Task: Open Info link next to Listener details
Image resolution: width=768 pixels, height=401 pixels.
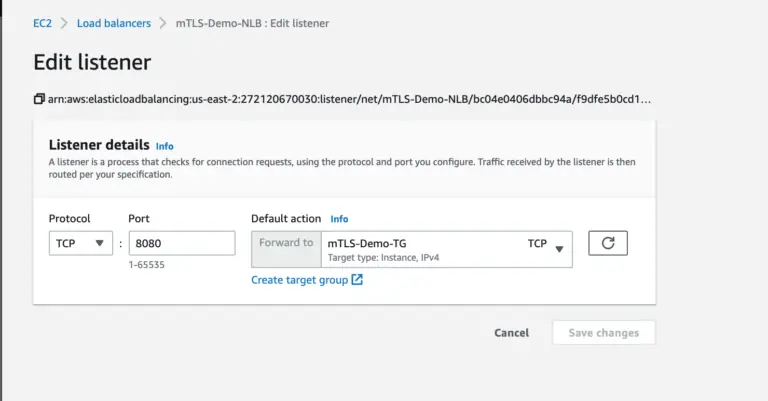Action: pos(165,146)
